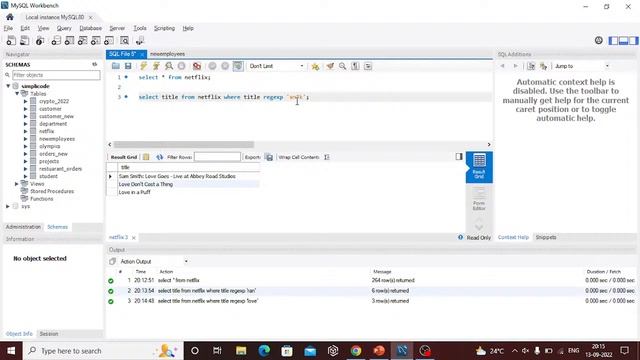This screenshot has width=640, height=360.
Task: Open a new SQL tab for queries
Action: (x=11, y=40)
